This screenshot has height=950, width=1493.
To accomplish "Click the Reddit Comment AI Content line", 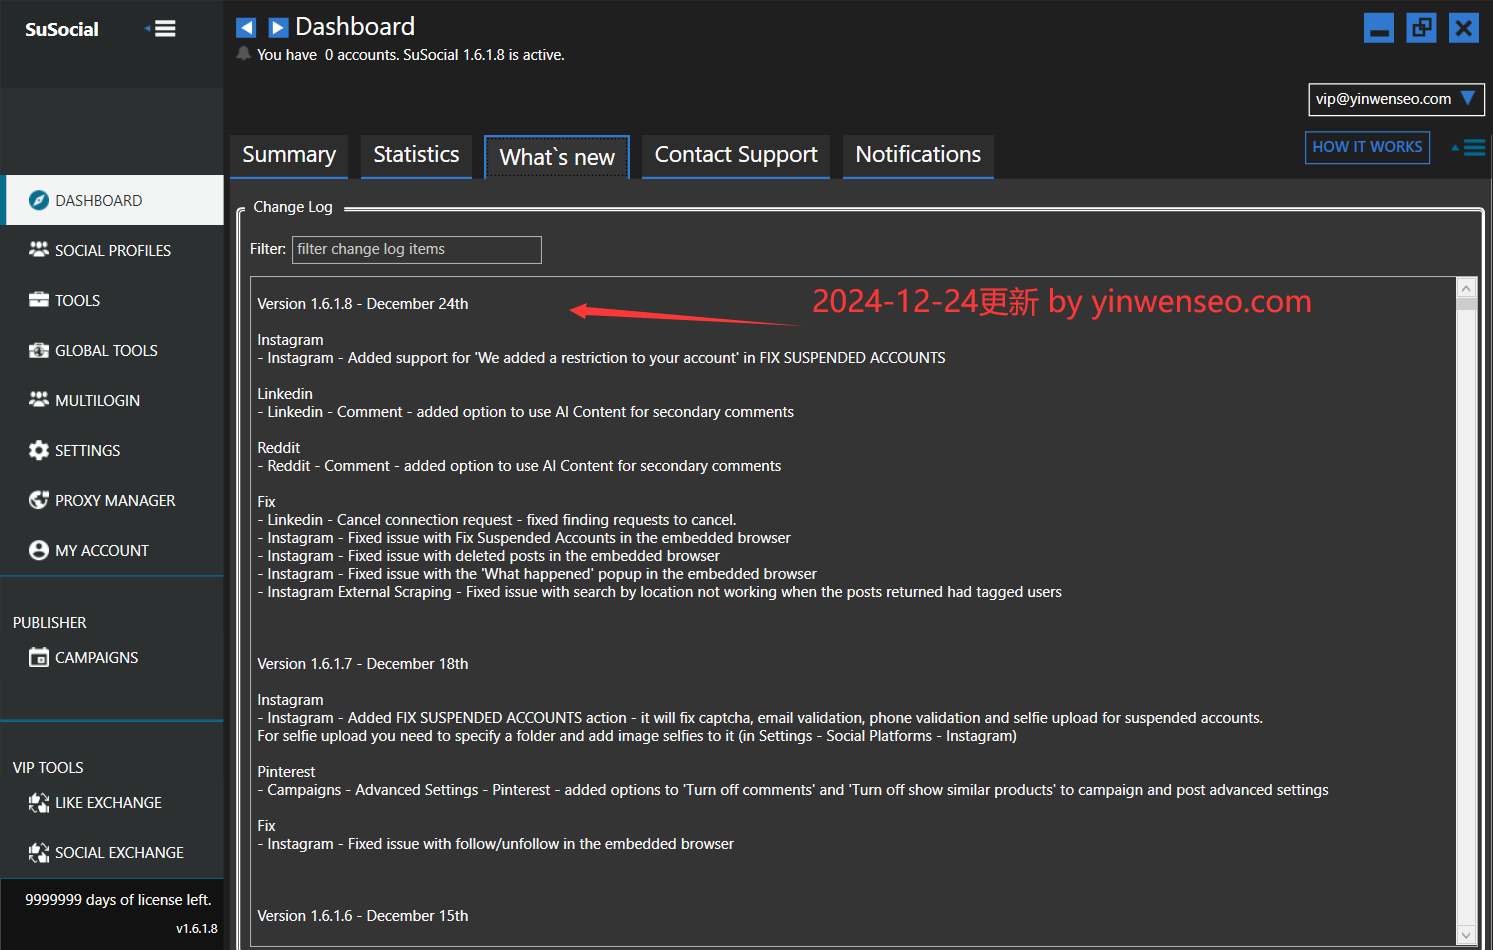I will (x=519, y=466).
